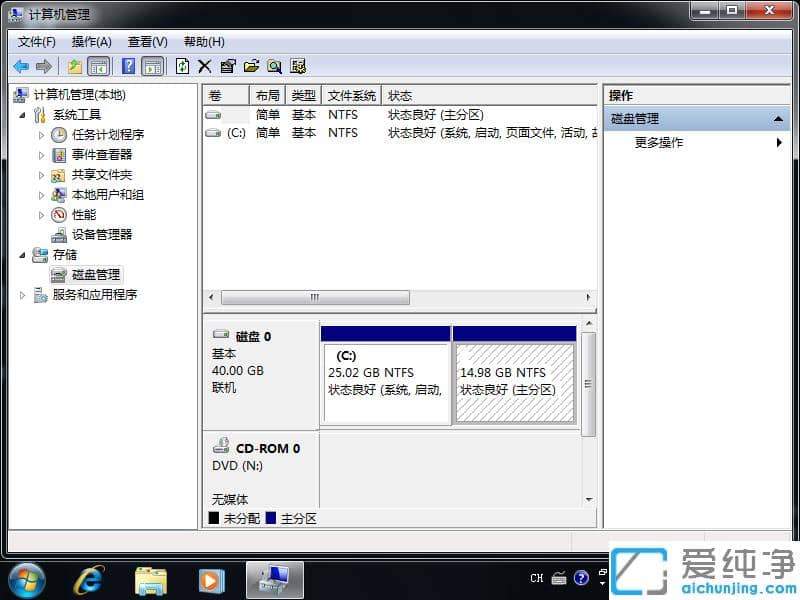Open the 查看(V) menu

coord(146,42)
